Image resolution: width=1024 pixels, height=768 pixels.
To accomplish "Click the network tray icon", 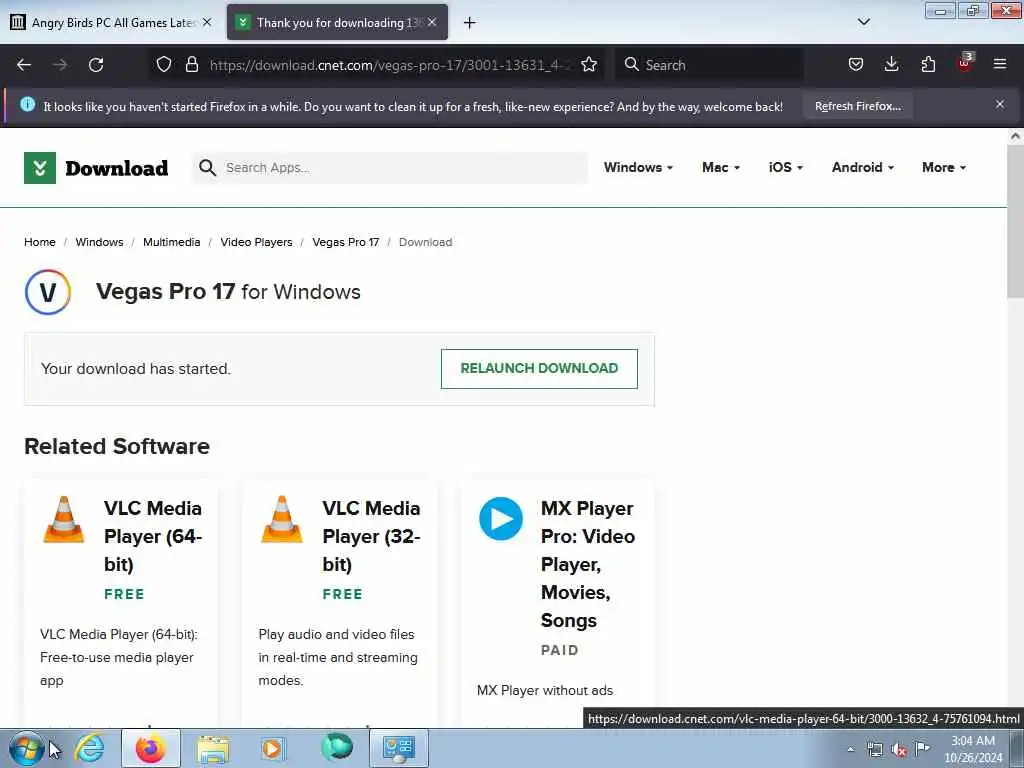I will coord(874,749).
